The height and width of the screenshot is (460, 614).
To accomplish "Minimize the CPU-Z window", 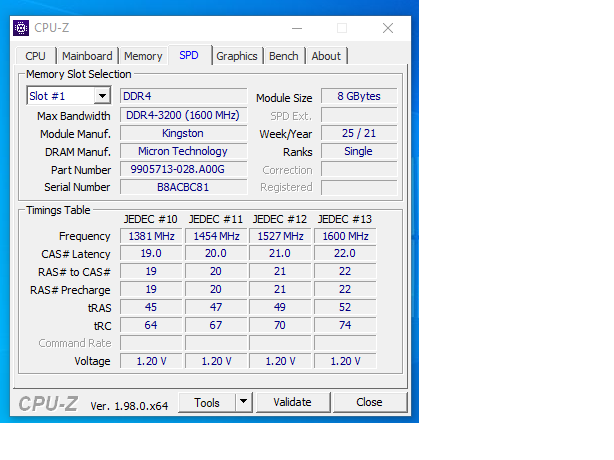I will (x=297, y=28).
